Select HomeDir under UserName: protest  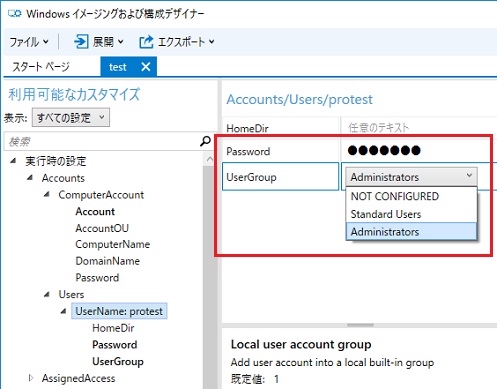tap(113, 328)
